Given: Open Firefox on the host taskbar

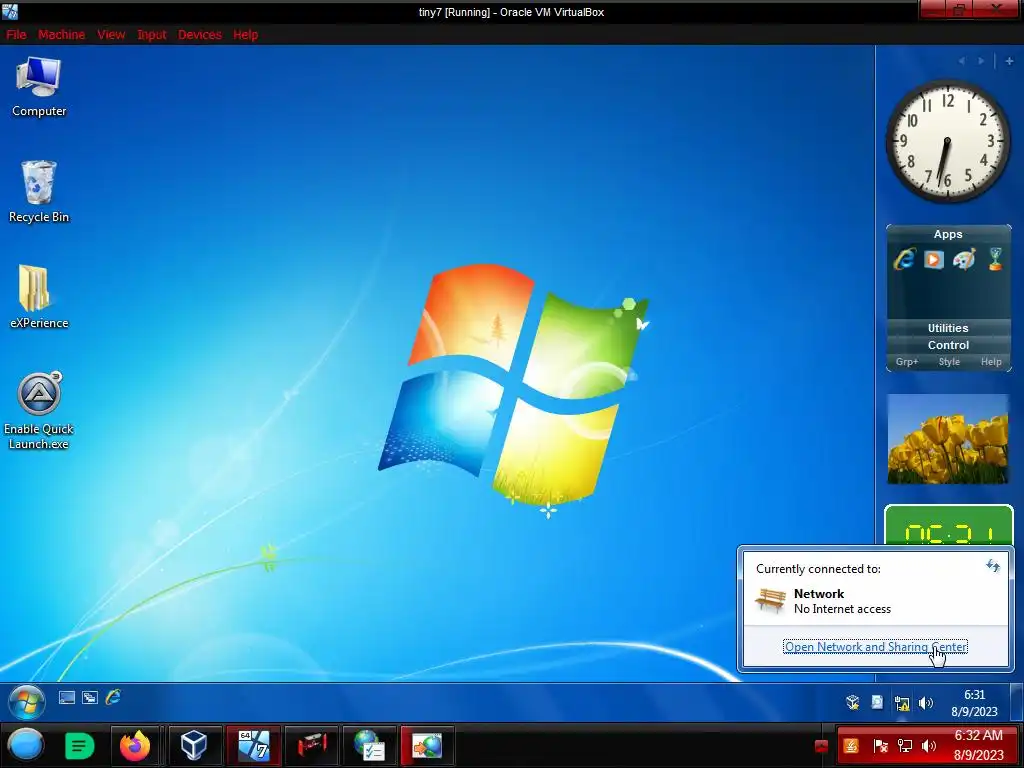Looking at the screenshot, I should (x=135, y=745).
